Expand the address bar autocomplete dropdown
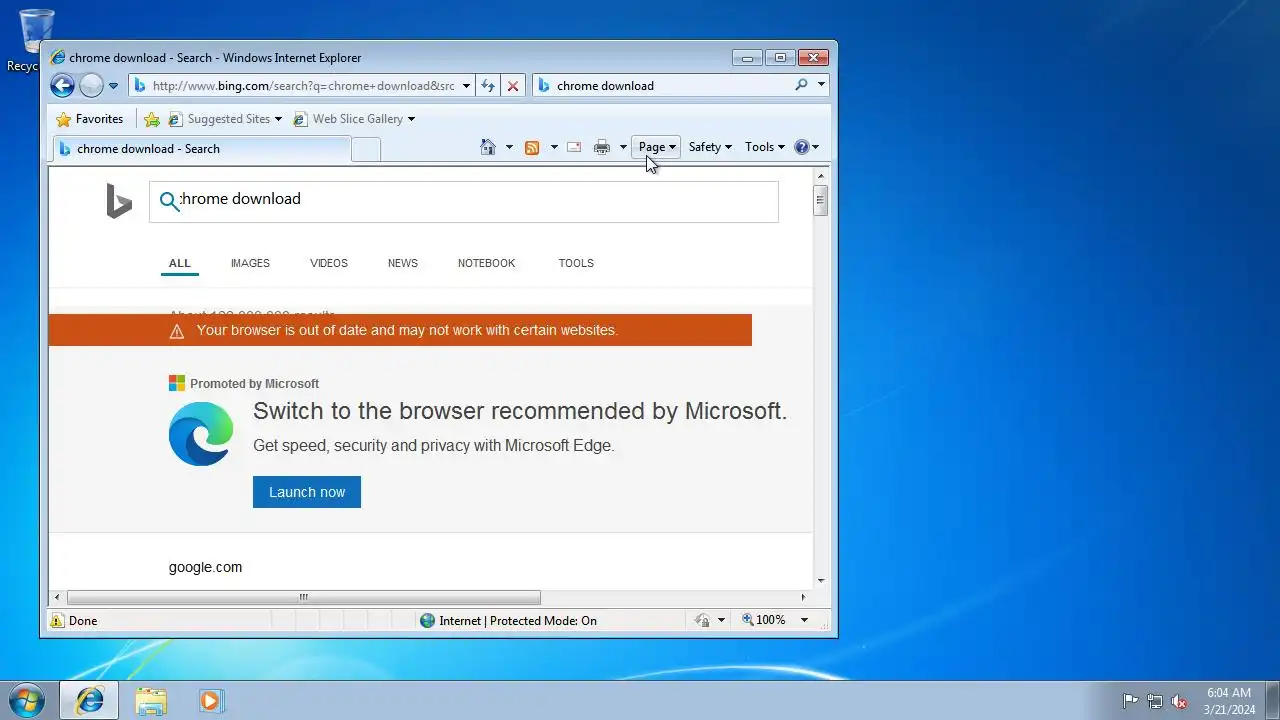 point(466,86)
